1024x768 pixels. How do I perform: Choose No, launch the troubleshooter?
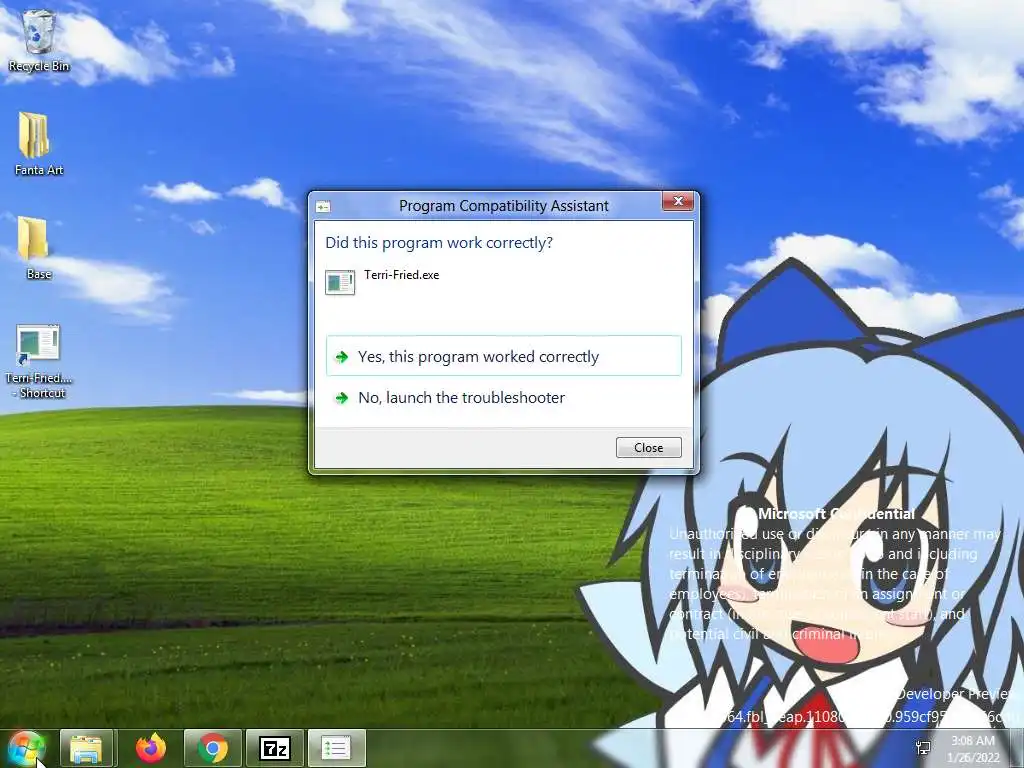tap(504, 397)
